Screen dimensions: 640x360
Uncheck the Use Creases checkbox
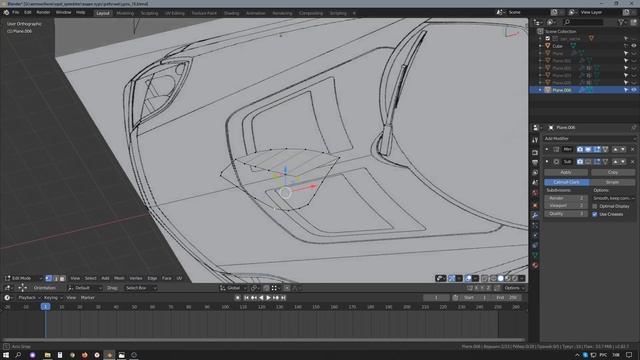click(x=595, y=214)
